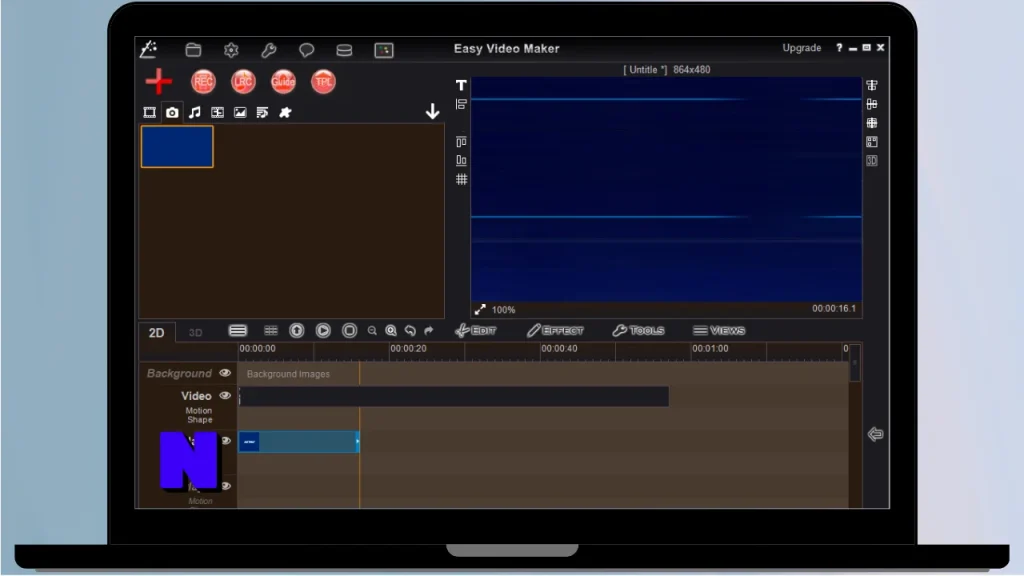The width and height of the screenshot is (1024, 576).
Task: Click the Play preview button
Action: [x=323, y=330]
